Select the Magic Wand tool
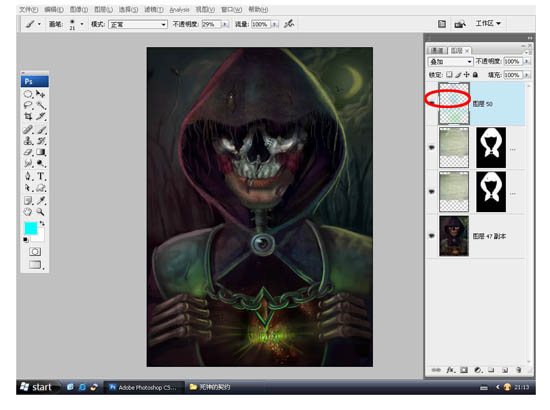This screenshot has width=550, height=410. click(41, 105)
